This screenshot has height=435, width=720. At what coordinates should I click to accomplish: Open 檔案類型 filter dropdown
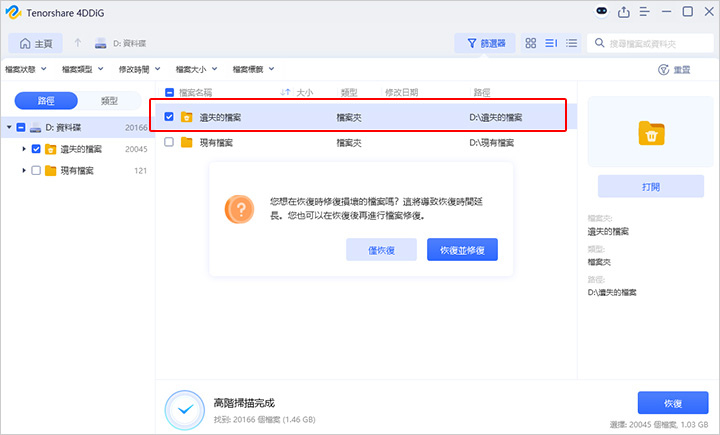(x=83, y=69)
